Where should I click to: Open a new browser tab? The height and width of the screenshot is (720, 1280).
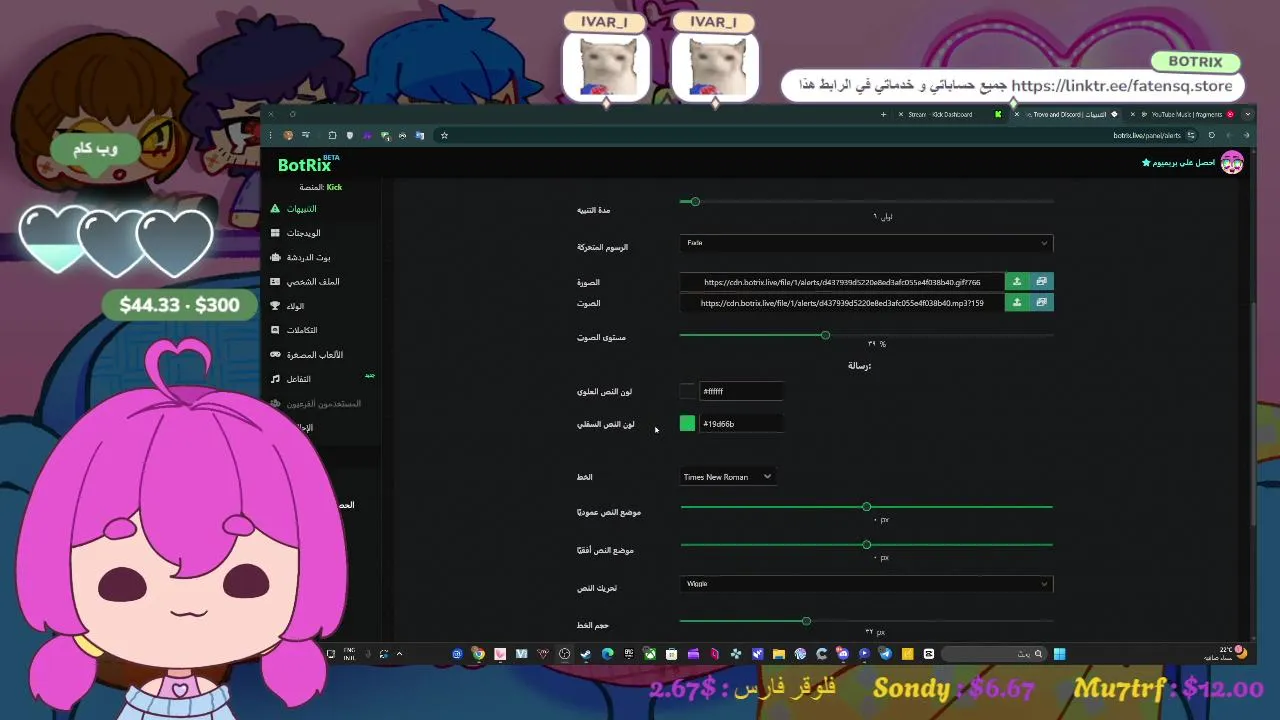tap(883, 114)
